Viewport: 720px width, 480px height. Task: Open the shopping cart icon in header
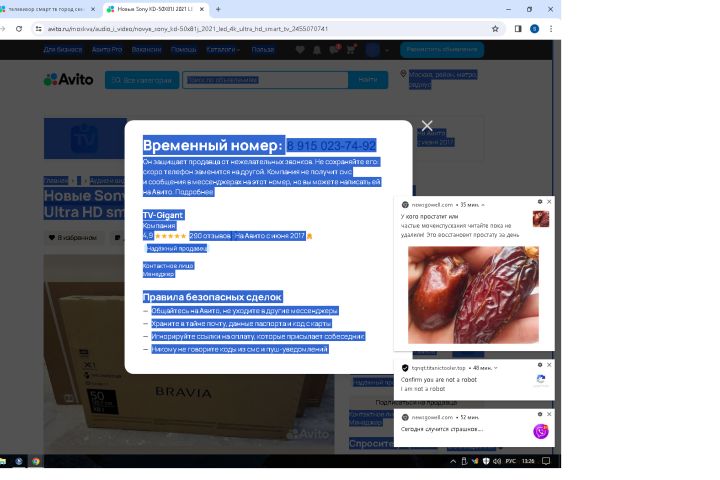(x=351, y=49)
